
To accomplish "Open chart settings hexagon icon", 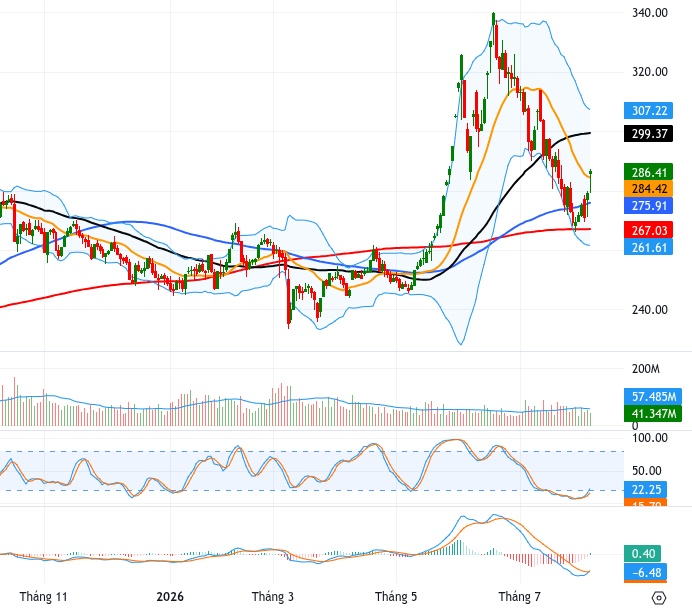I will pos(658,598).
